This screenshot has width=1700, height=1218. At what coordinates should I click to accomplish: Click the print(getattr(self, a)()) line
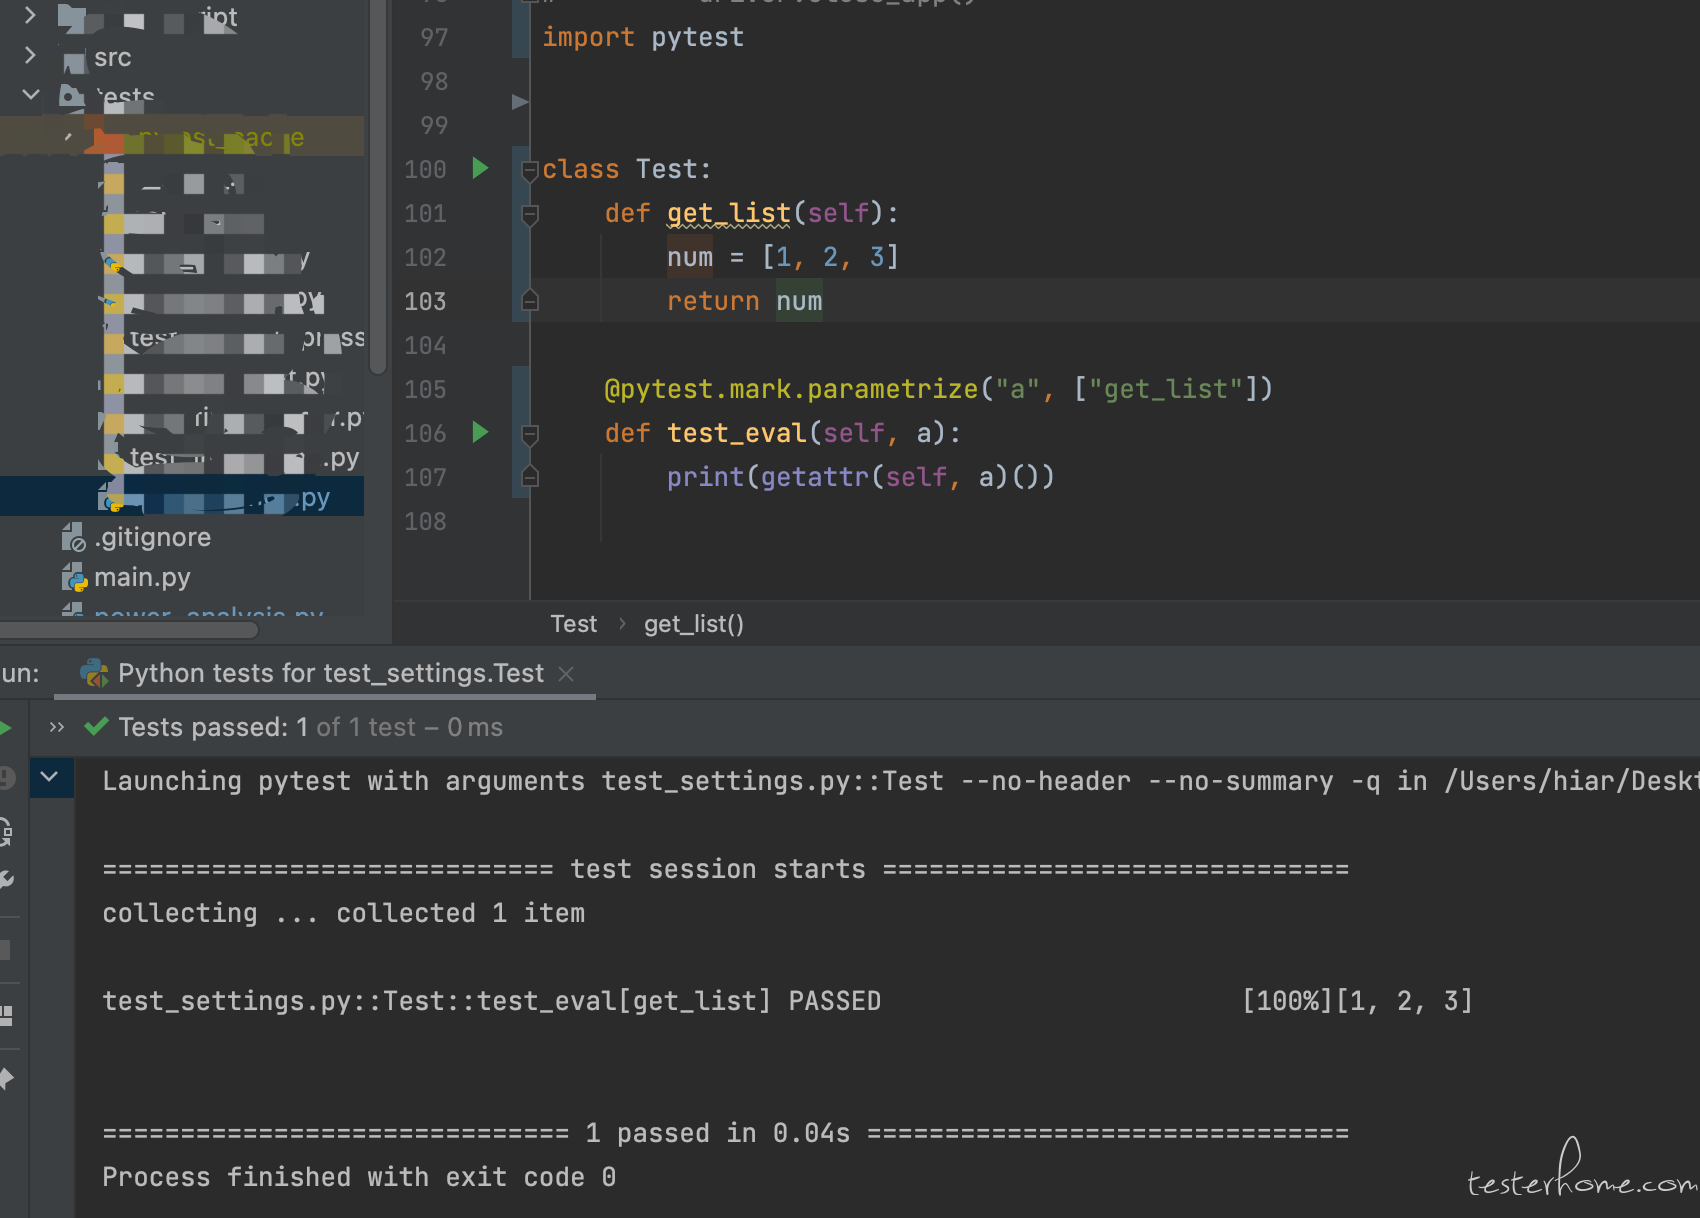coord(861,477)
